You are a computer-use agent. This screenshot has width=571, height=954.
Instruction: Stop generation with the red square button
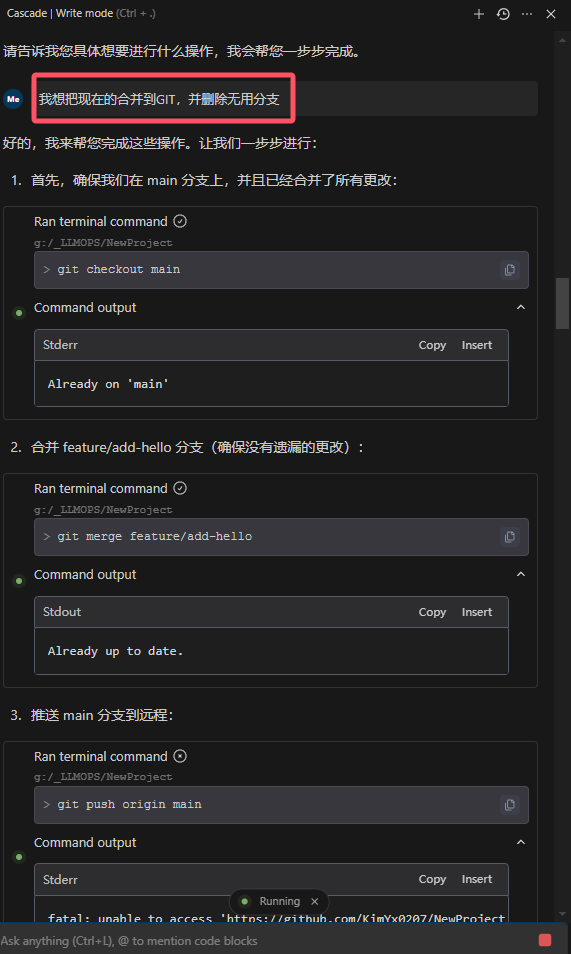pyautogui.click(x=545, y=940)
